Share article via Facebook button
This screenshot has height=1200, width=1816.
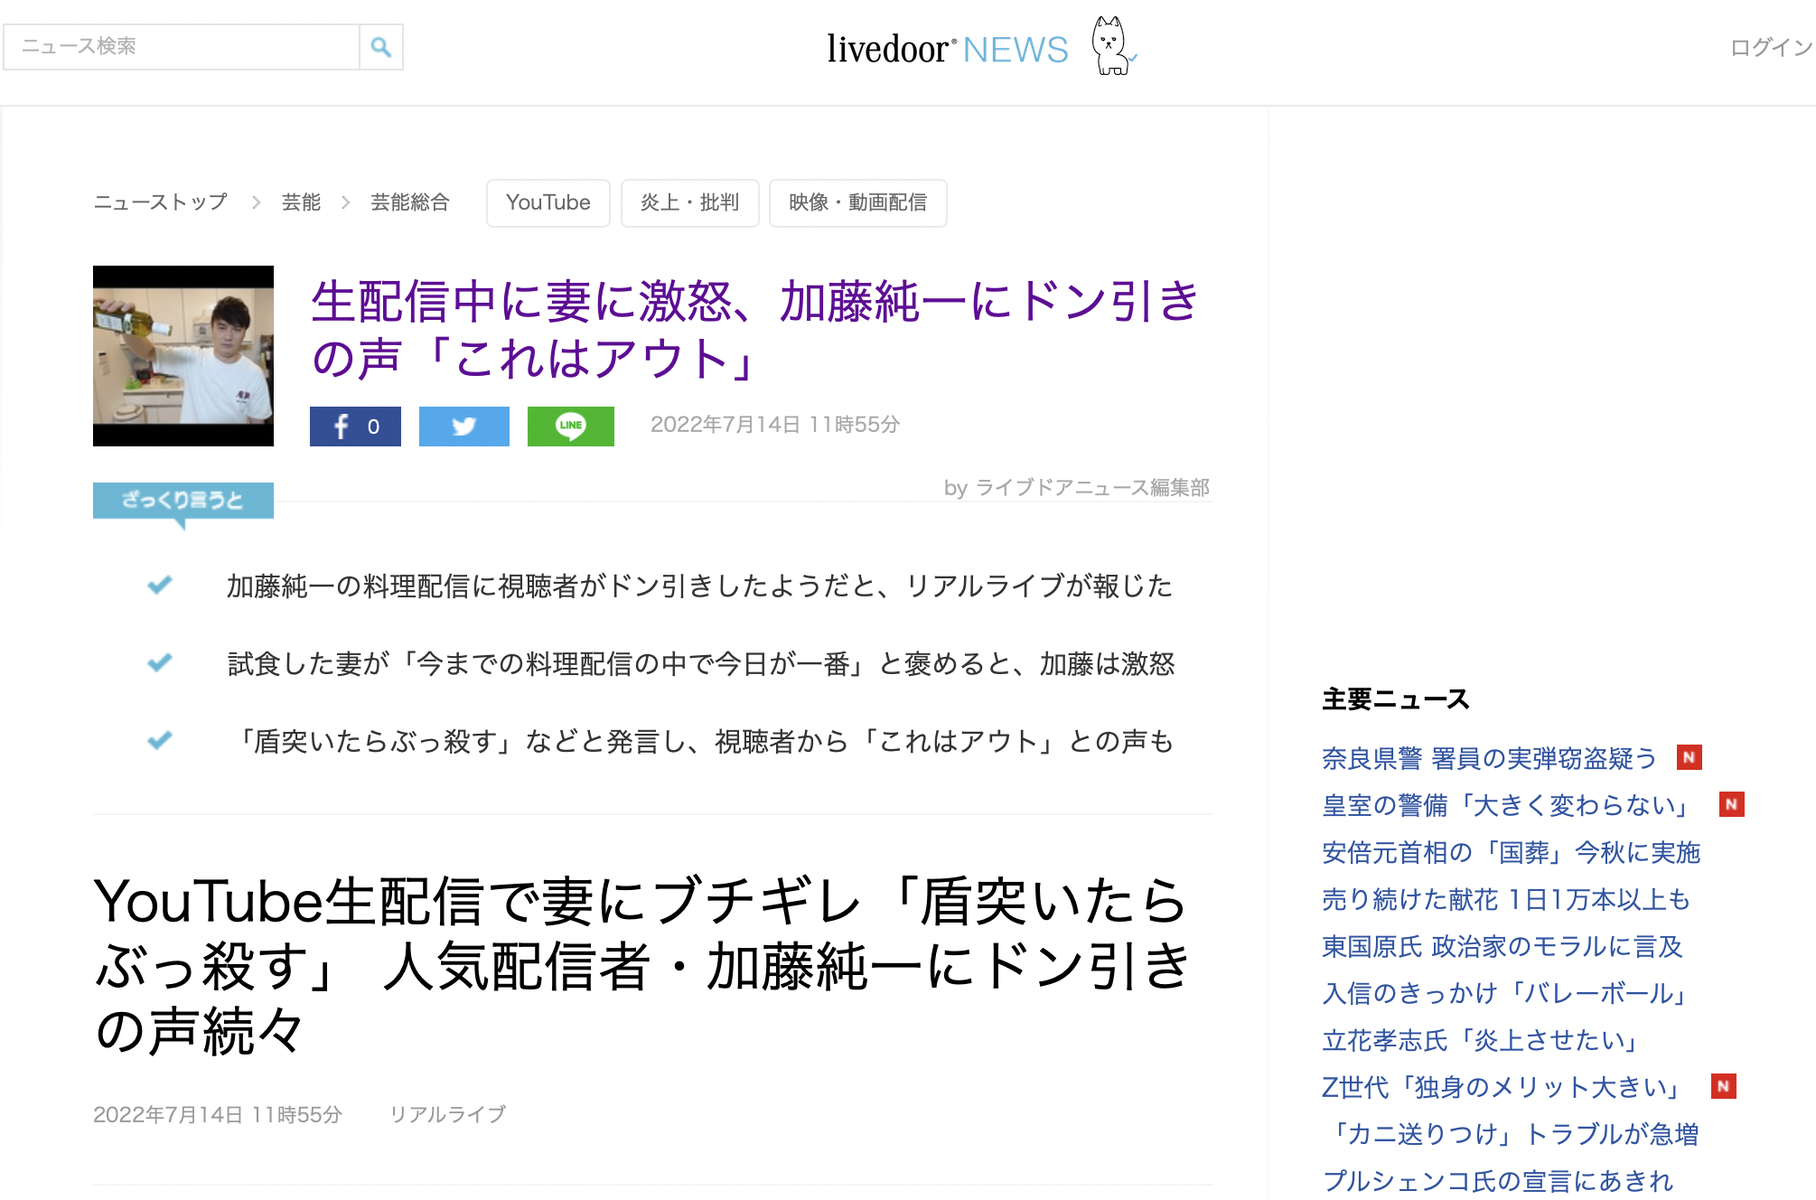pyautogui.click(x=355, y=426)
